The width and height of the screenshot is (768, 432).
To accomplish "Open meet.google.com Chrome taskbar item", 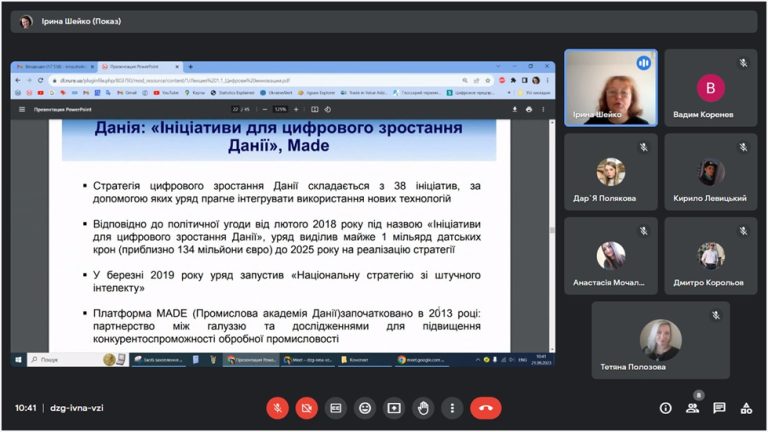I will point(422,360).
